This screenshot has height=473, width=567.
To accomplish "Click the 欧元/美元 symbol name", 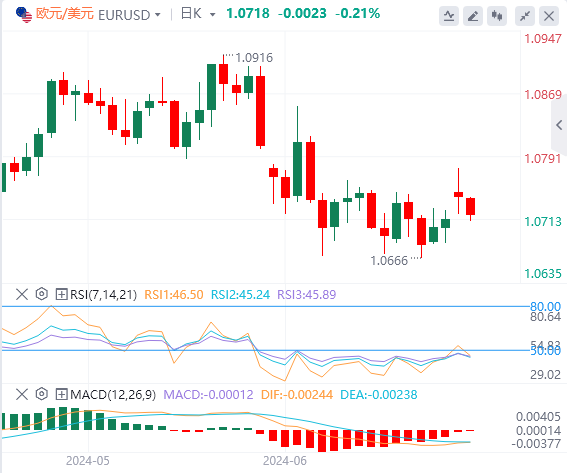I will pyautogui.click(x=65, y=14).
